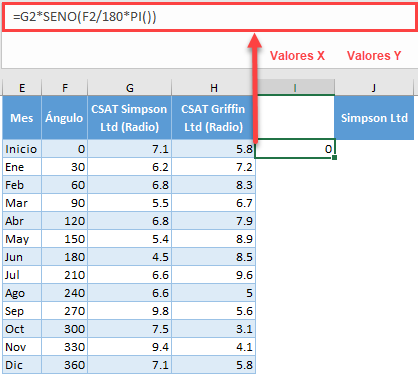Image resolution: width=418 pixels, height=380 pixels.
Task: Click the Simpson Ltd header in column J
Action: [x=374, y=118]
